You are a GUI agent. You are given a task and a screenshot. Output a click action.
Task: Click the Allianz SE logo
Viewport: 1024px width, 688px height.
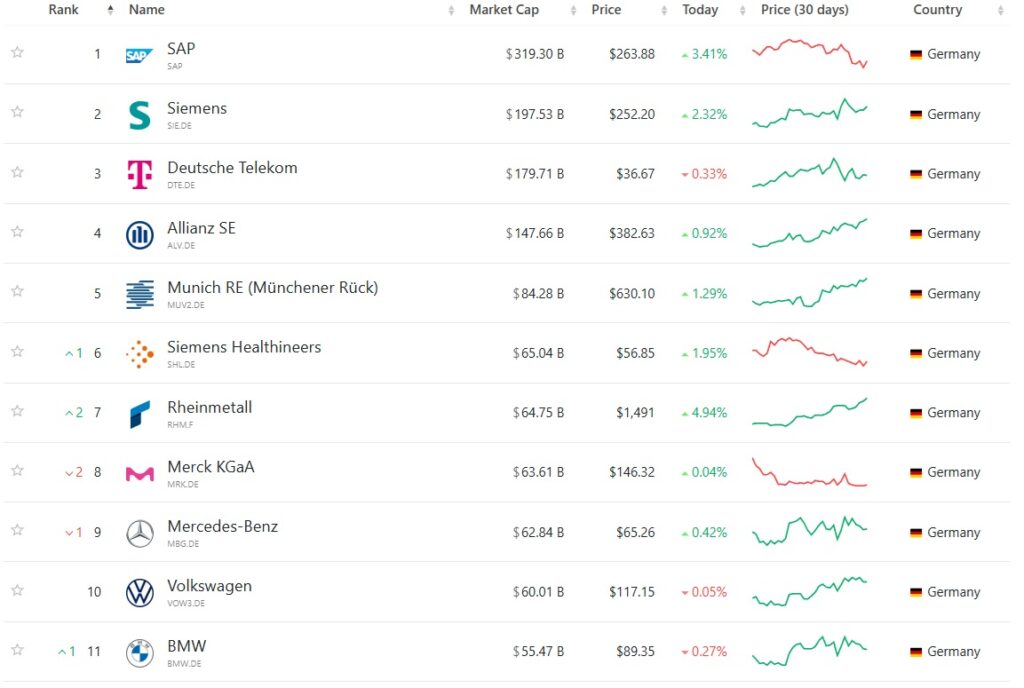(x=139, y=235)
